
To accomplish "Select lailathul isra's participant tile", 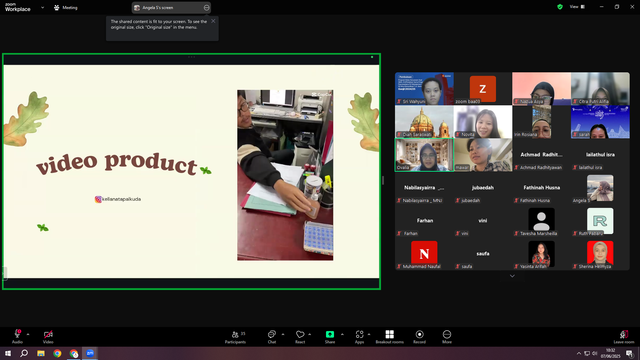I will click(x=600, y=155).
